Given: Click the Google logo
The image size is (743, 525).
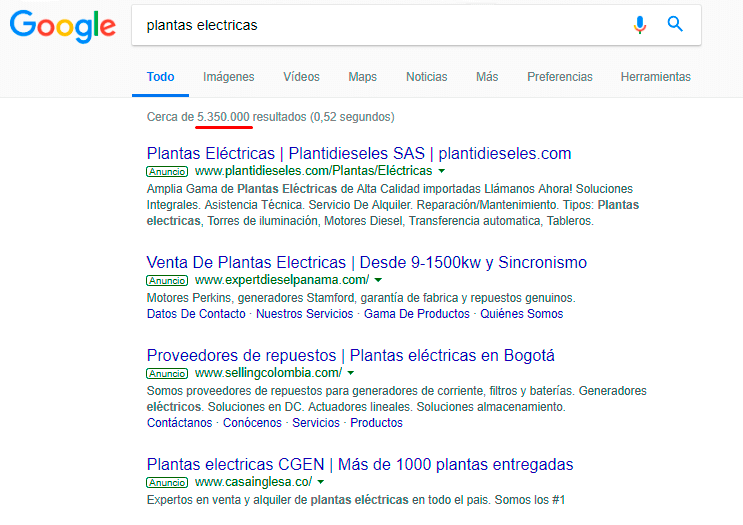Looking at the screenshot, I should point(63,27).
